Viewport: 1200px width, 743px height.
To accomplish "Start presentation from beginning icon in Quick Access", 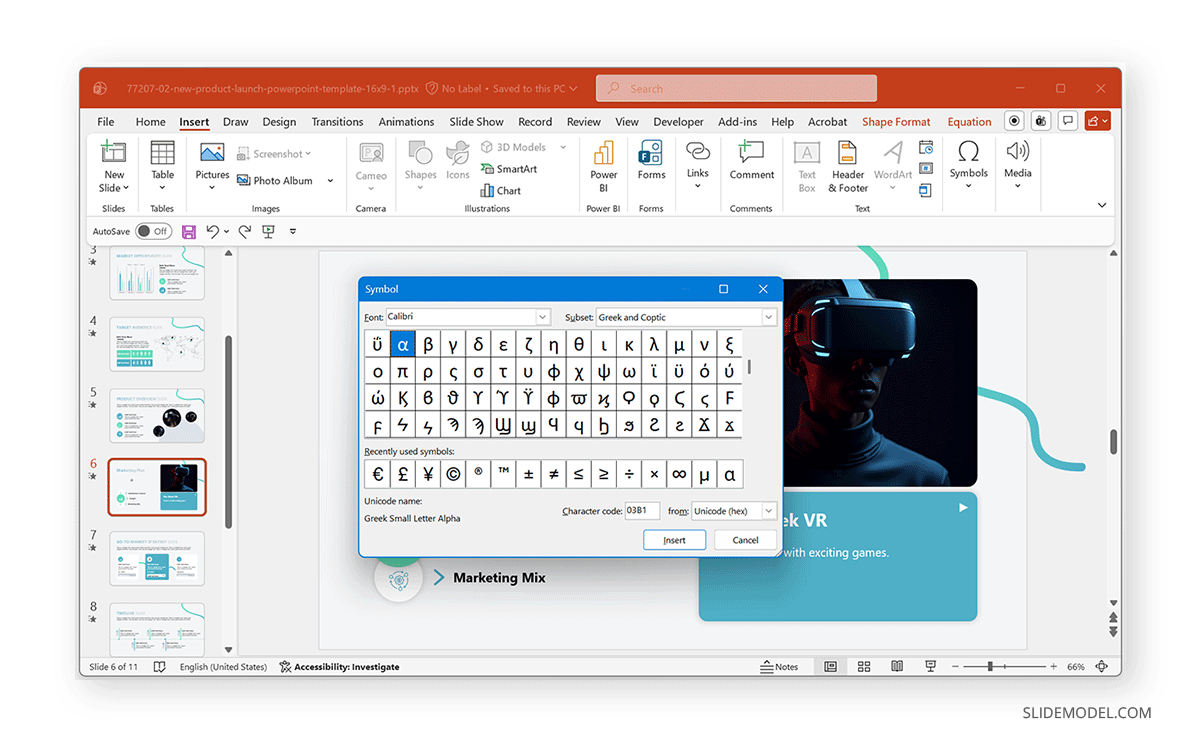I will (x=268, y=231).
